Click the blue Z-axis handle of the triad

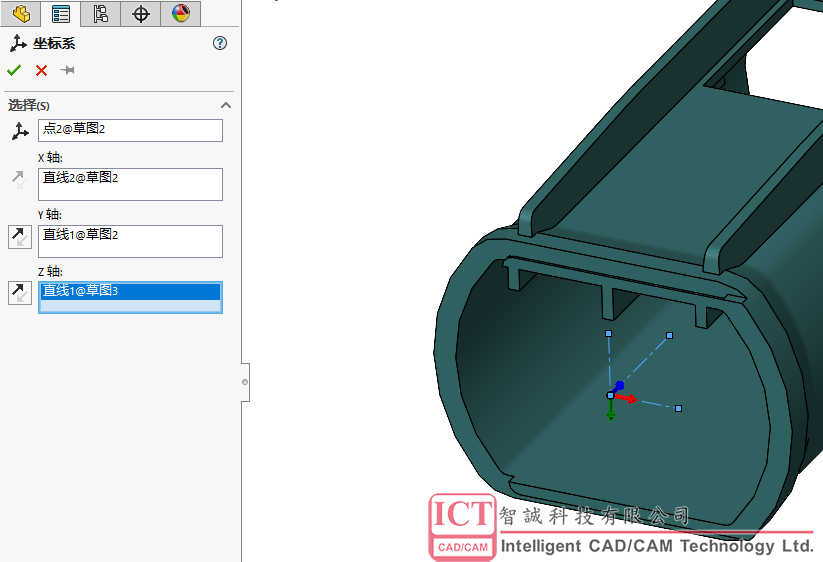[x=618, y=387]
